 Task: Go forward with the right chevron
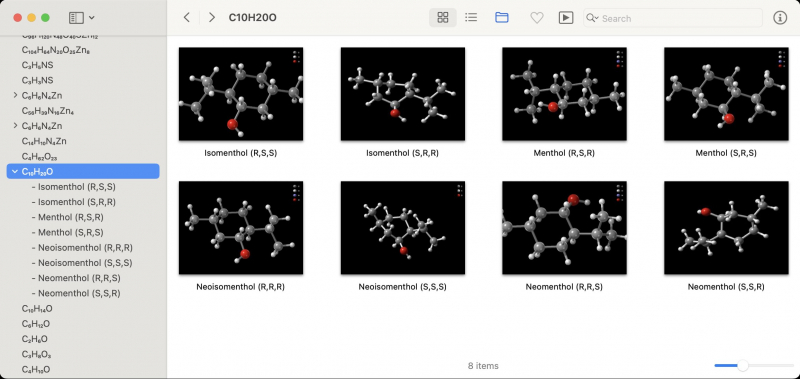click(211, 18)
